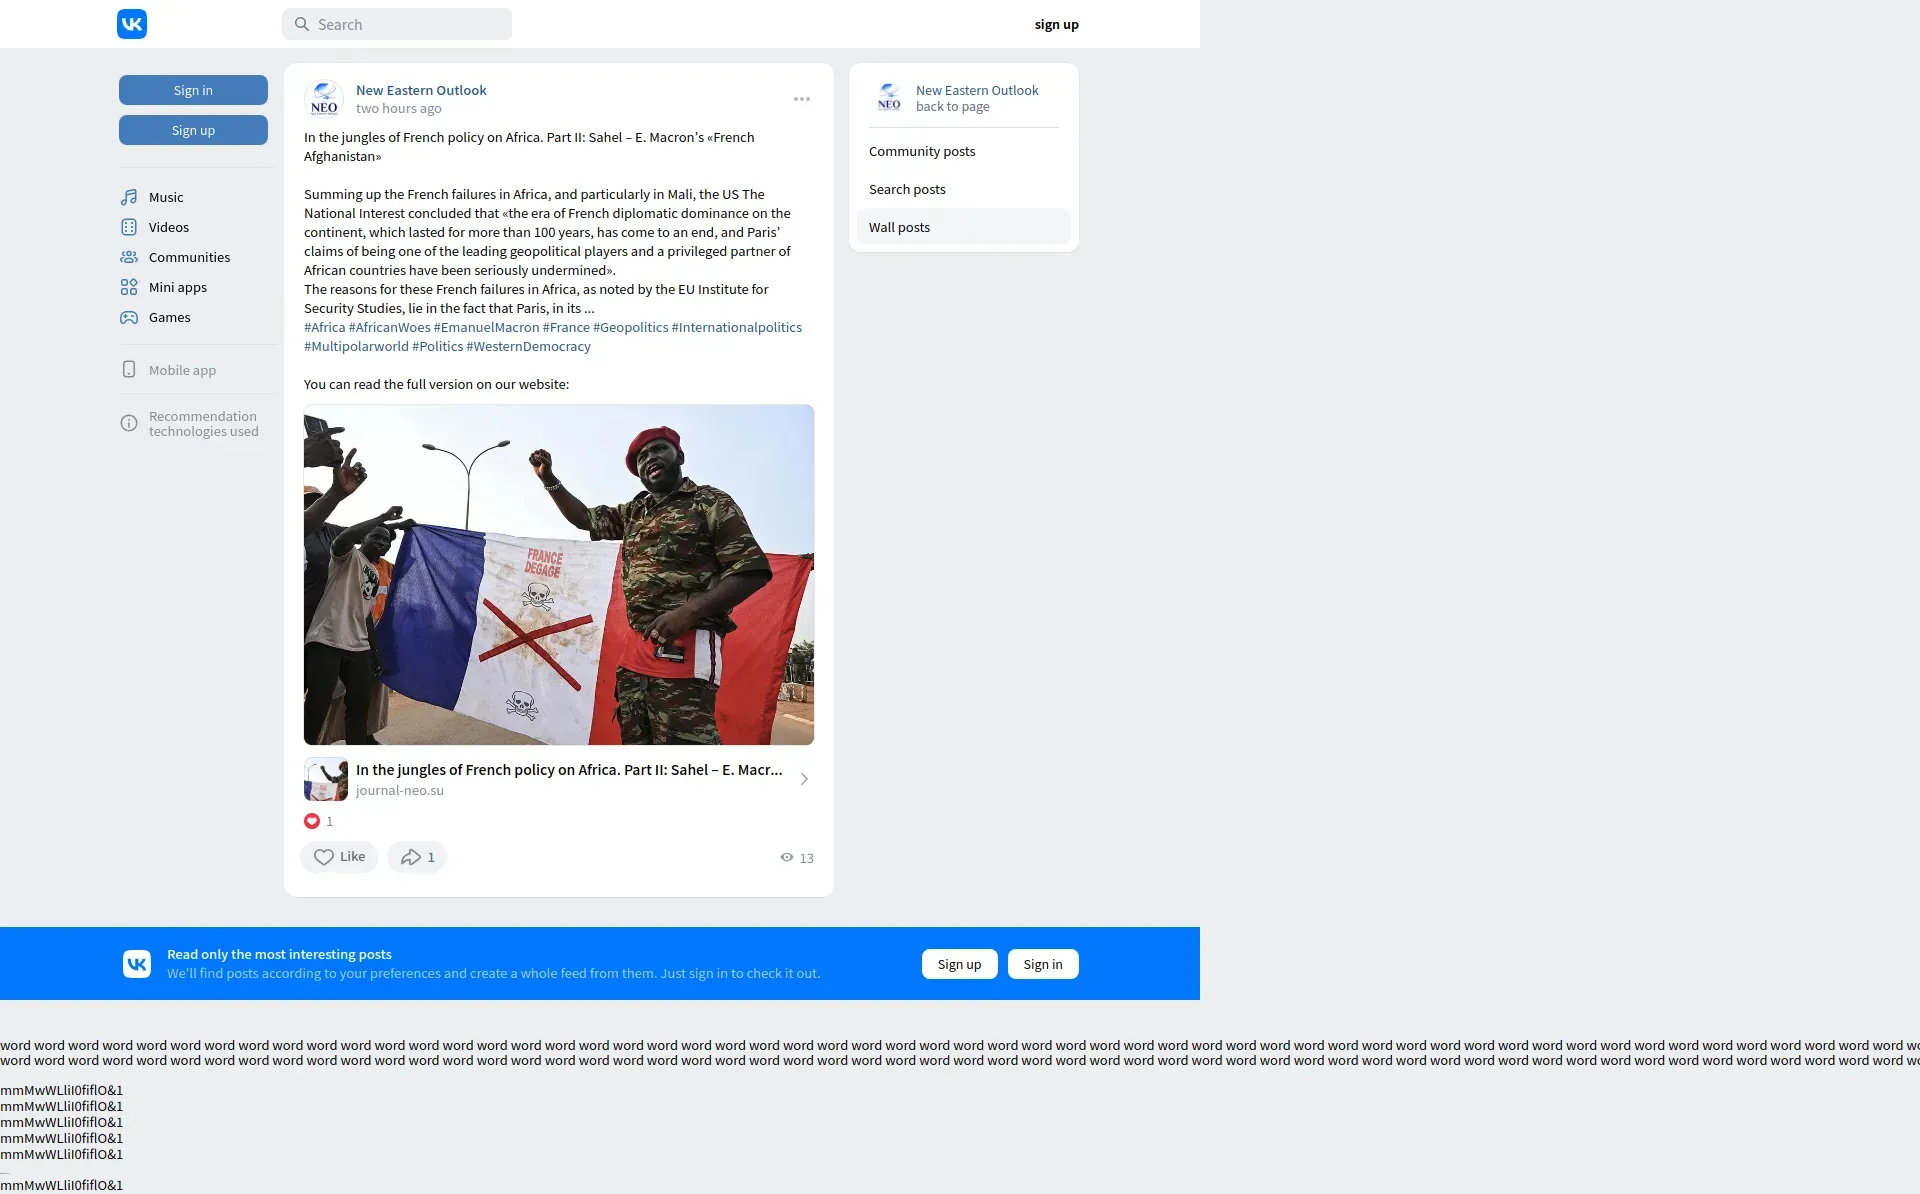Viewport: 1920px width, 1194px height.
Task: Click the #Geopolitics hashtag link
Action: pos(630,327)
